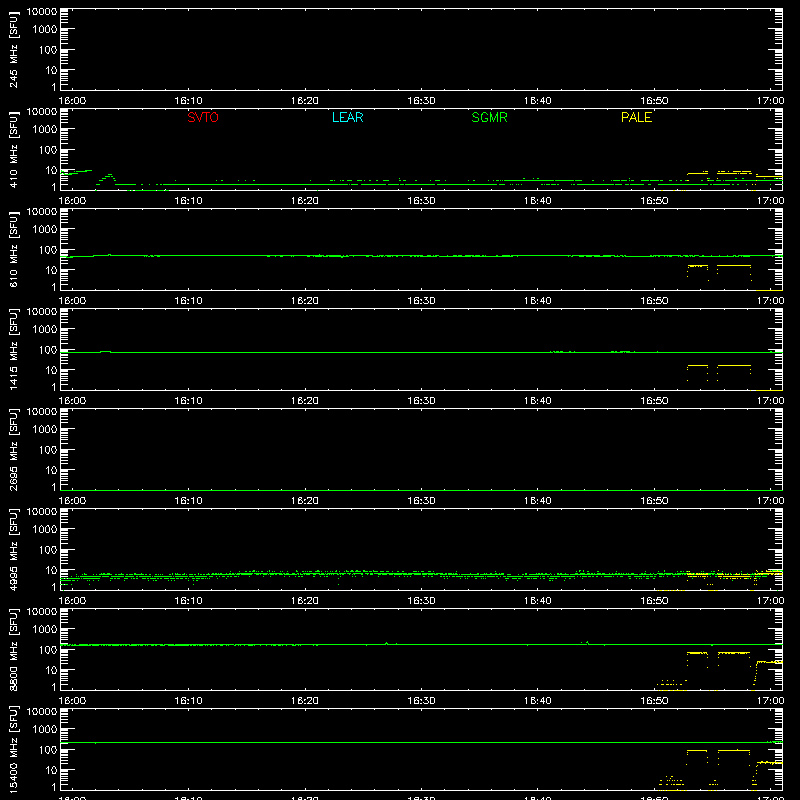Click the 1000 tick value on 410 MHz axis

click(45, 130)
